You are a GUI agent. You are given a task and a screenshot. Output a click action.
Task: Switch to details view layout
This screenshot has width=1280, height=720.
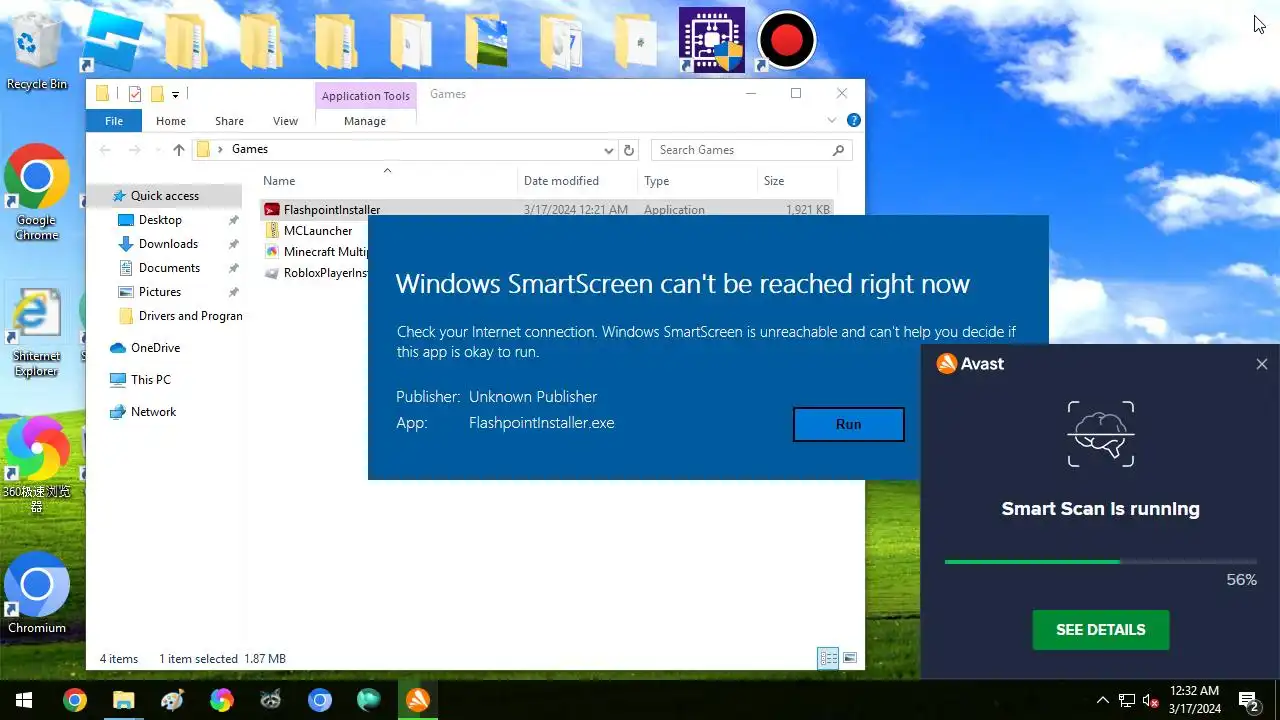click(x=828, y=658)
